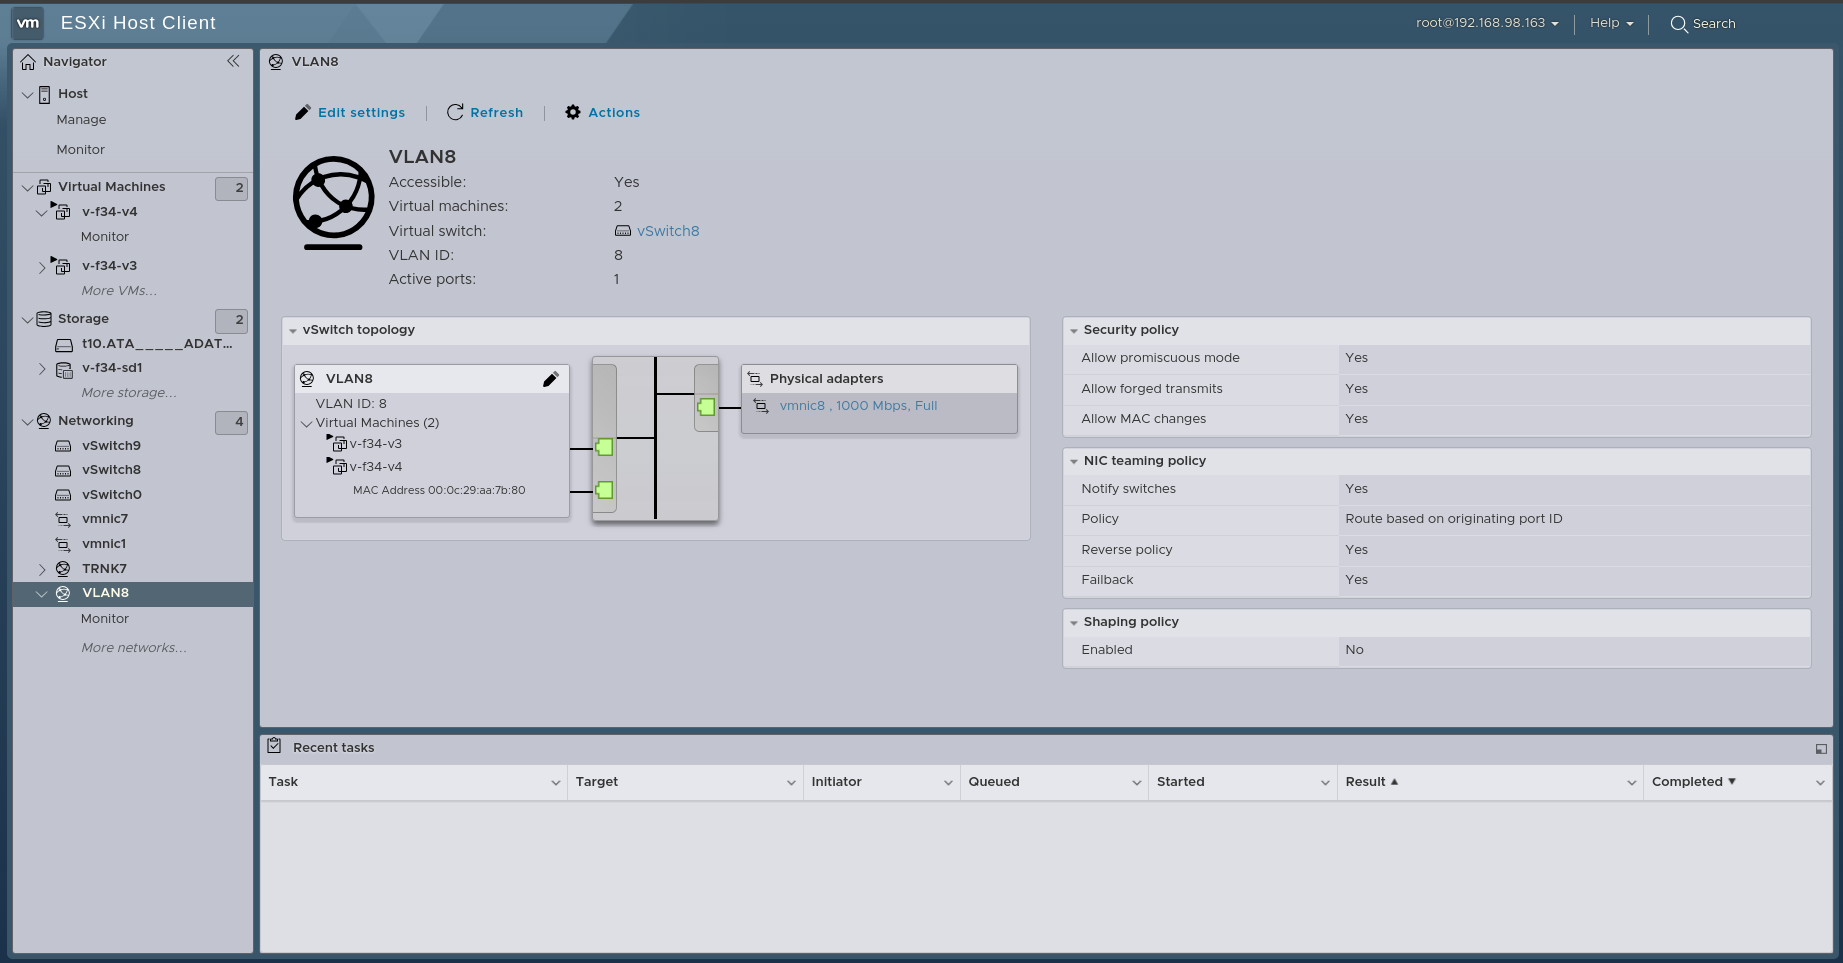
Task: Select vmnic1 in Navigator
Action: click(104, 544)
